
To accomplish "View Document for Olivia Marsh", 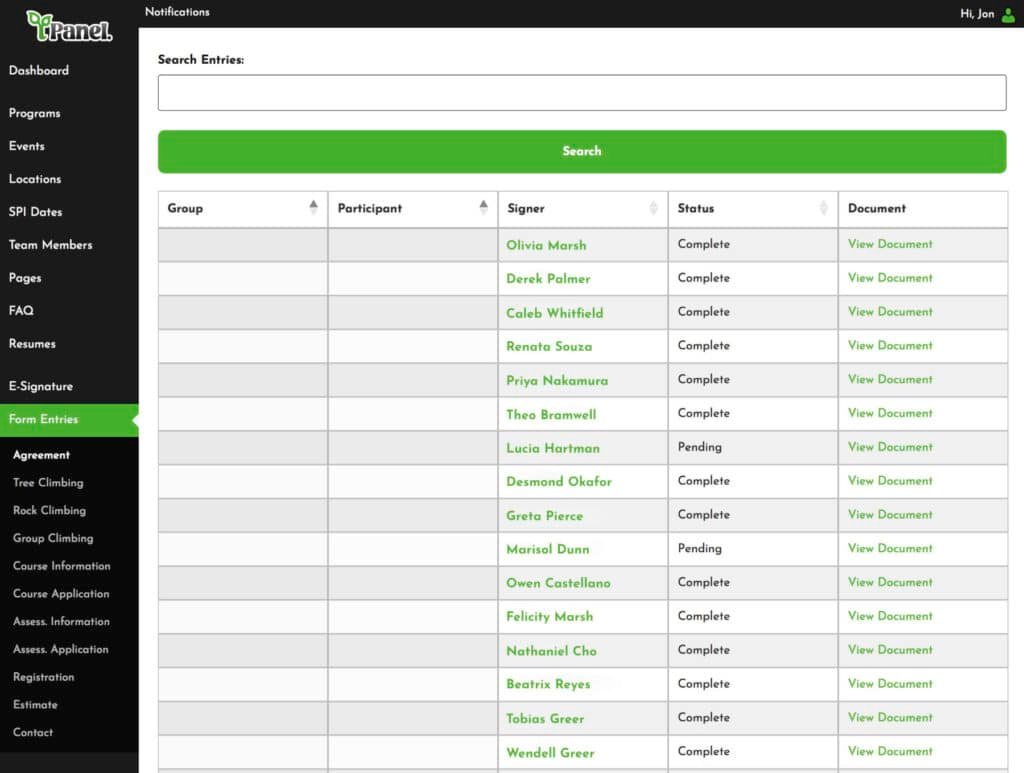I will pos(890,244).
